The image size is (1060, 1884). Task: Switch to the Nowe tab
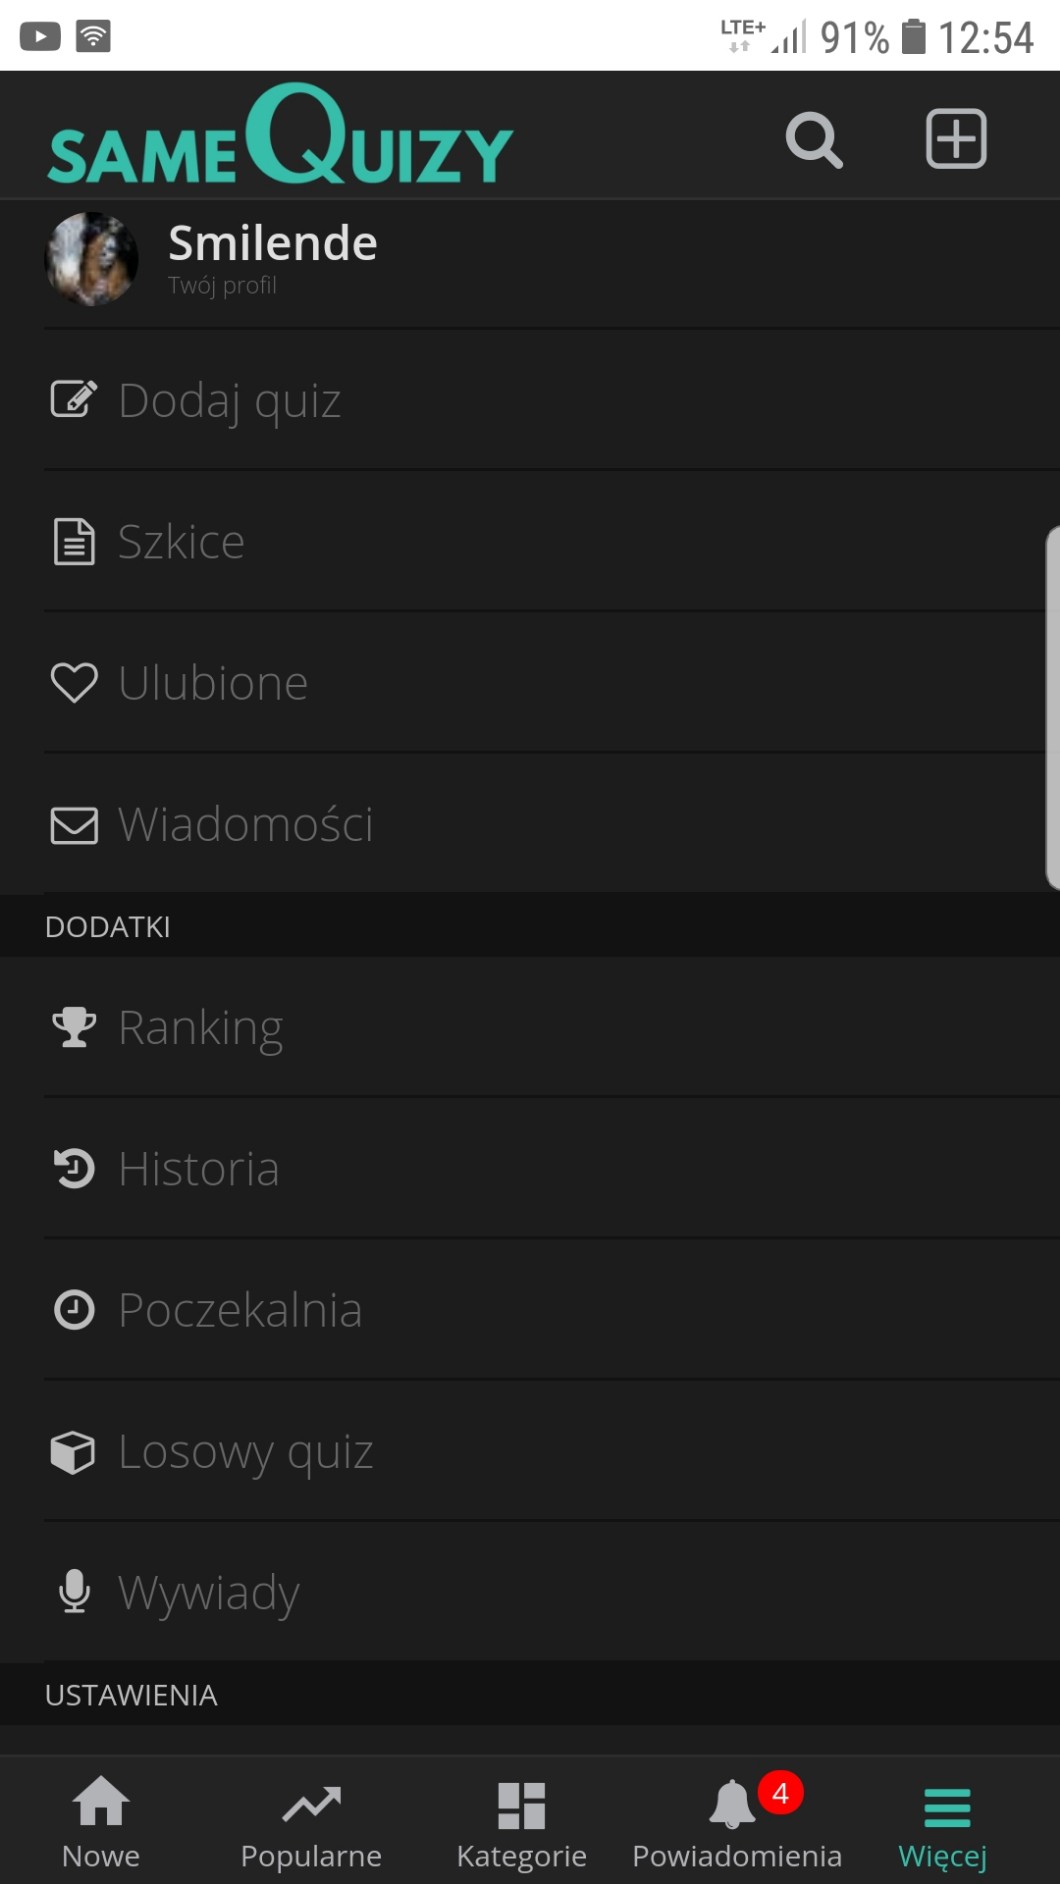(101, 1822)
